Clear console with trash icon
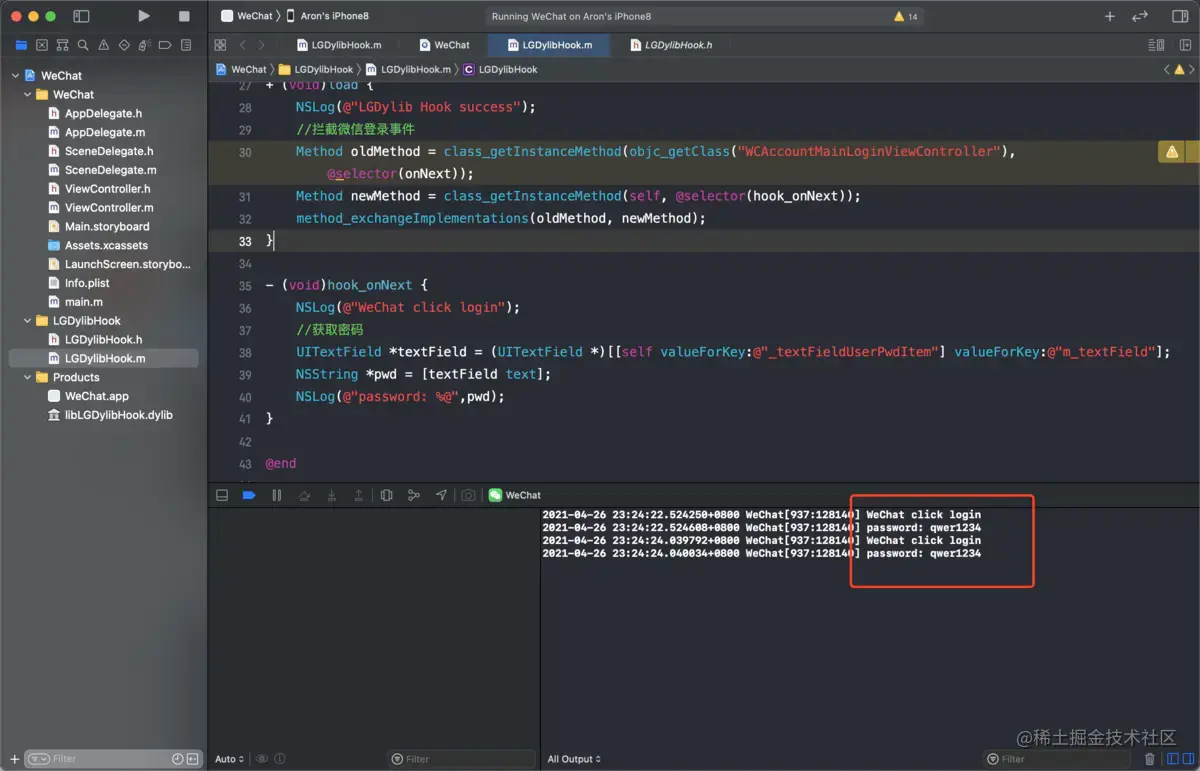 click(1150, 759)
